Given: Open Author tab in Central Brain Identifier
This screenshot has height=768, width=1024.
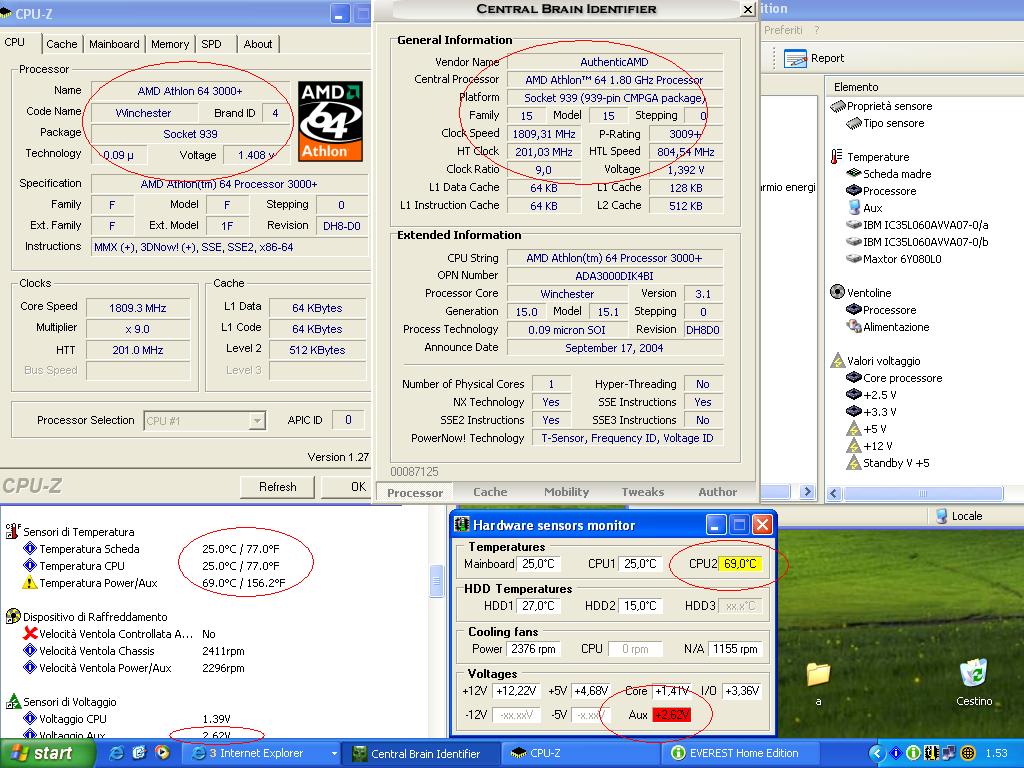Looking at the screenshot, I should tap(718, 492).
